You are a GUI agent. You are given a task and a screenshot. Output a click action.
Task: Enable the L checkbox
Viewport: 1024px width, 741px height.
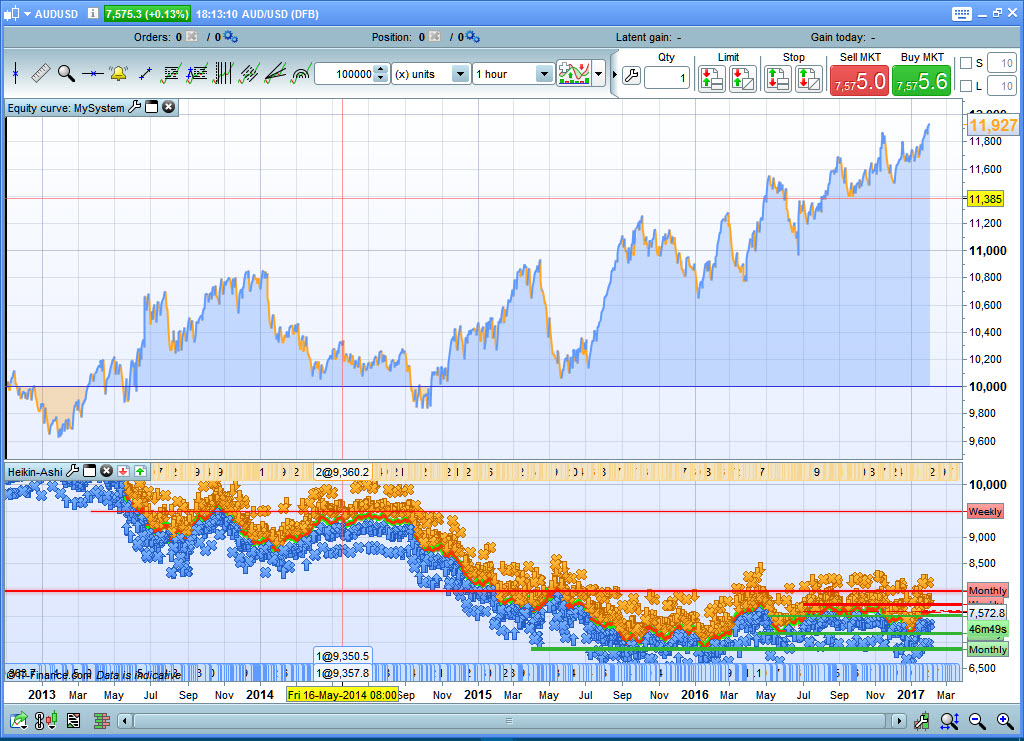(965, 86)
